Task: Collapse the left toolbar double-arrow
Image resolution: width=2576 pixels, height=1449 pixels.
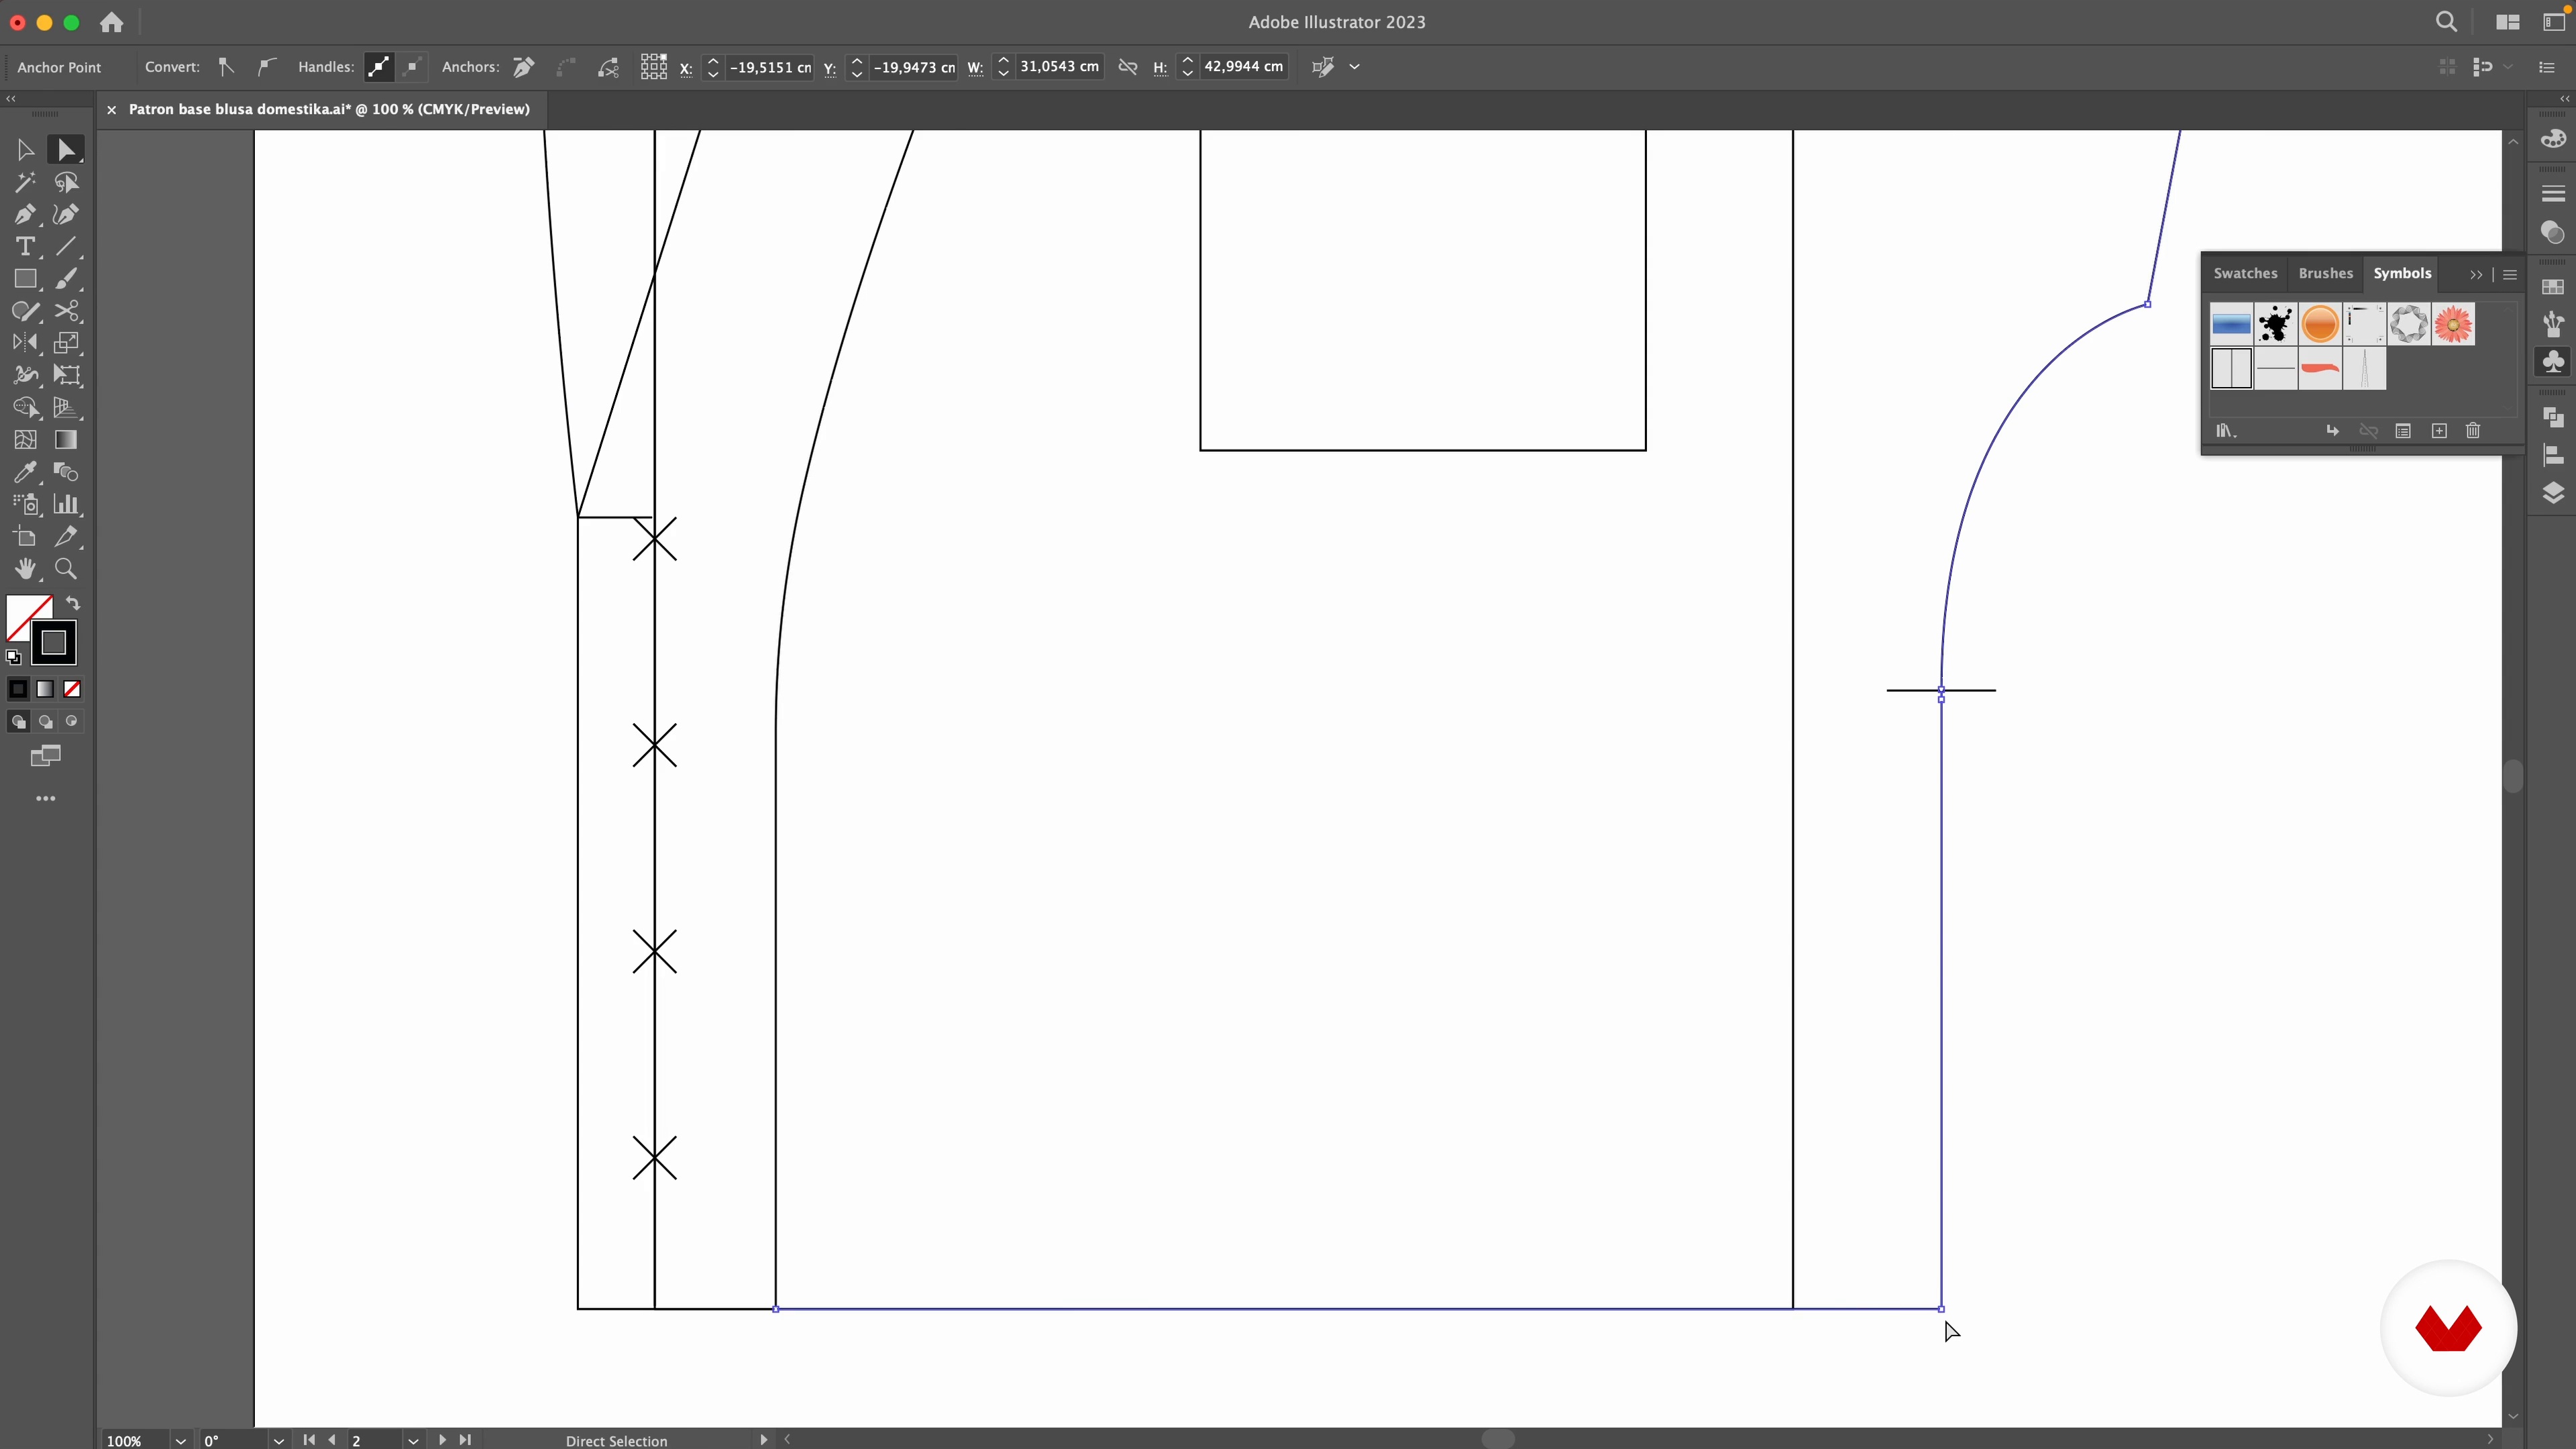Action: point(11,98)
